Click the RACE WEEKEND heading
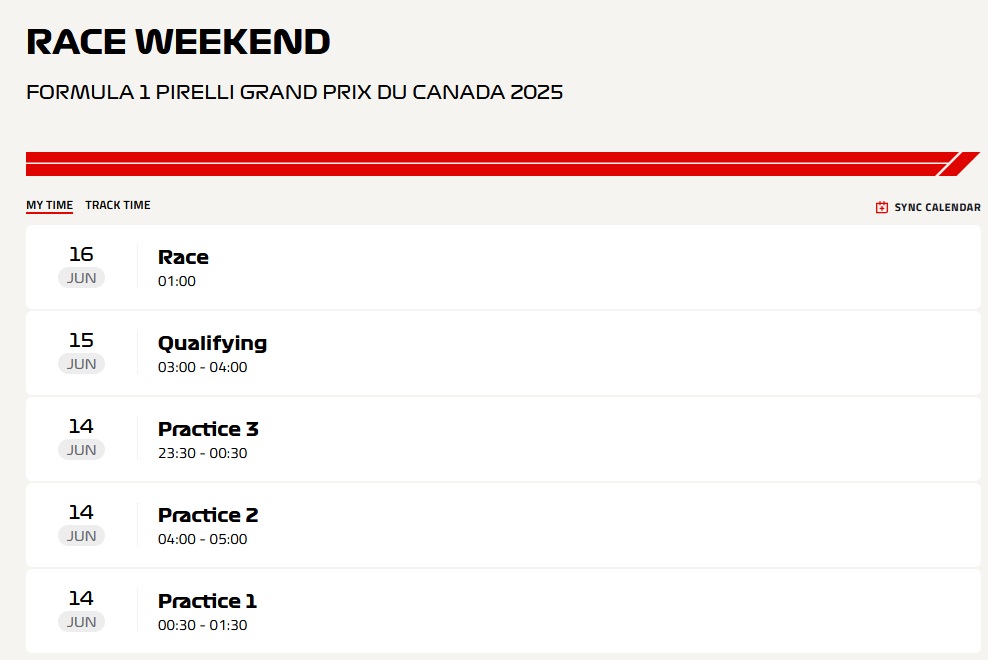988x660 pixels. [178, 42]
